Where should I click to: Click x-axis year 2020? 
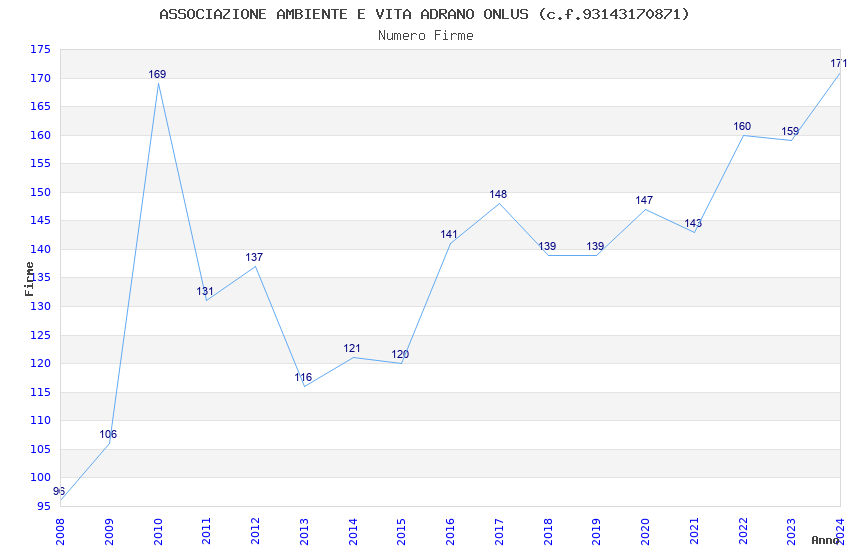click(645, 531)
